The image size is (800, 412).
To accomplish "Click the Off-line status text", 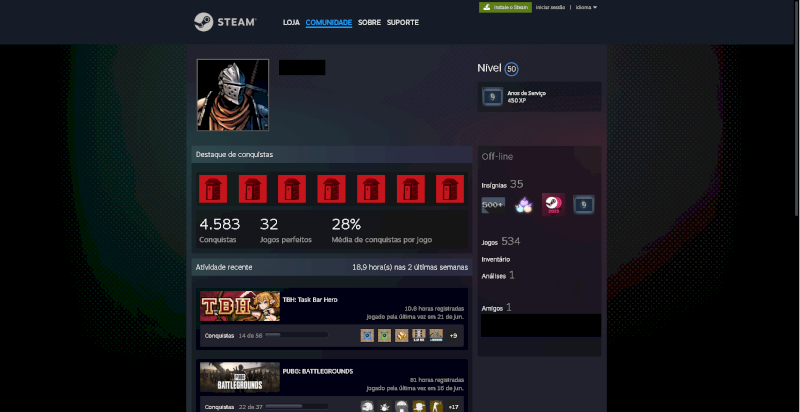I will tap(497, 157).
